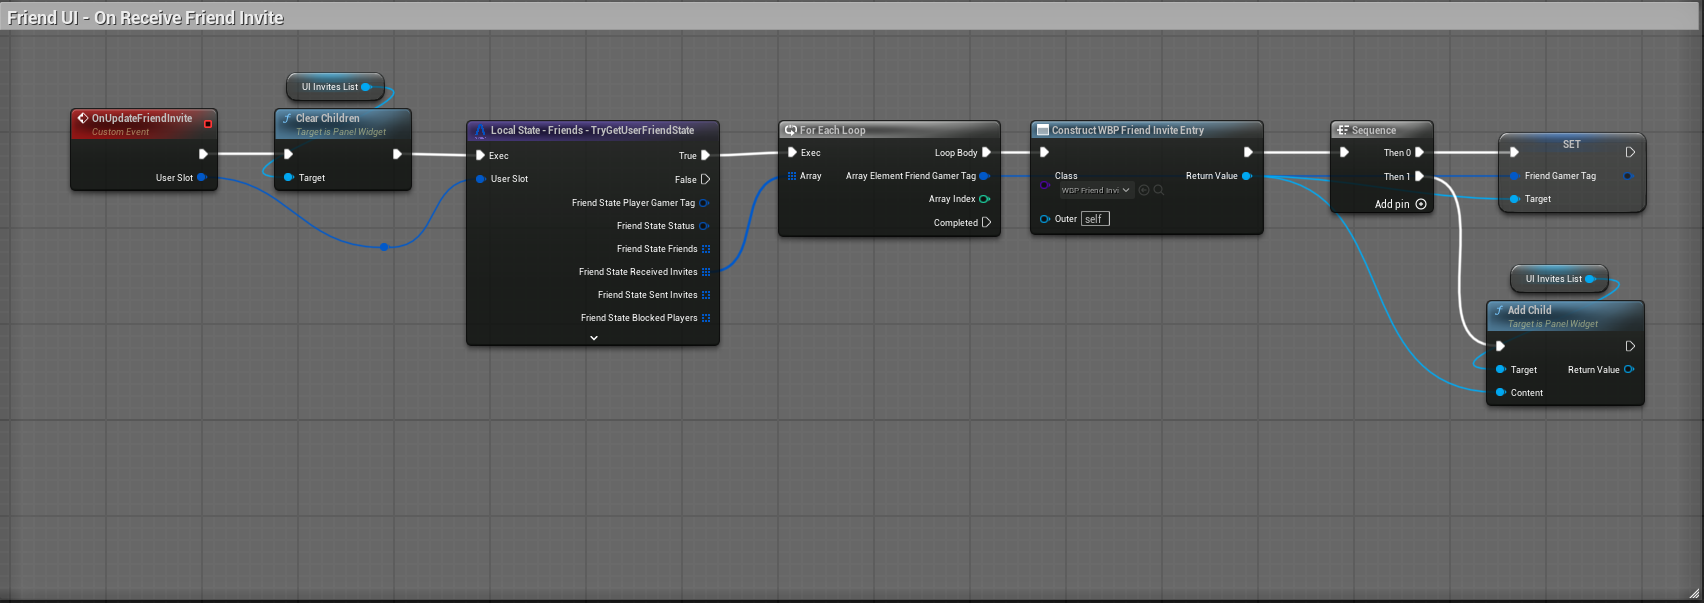Expand the TryGetUserFriendState node's hidden pins
Screen dimensions: 1704x603
[x=594, y=338]
